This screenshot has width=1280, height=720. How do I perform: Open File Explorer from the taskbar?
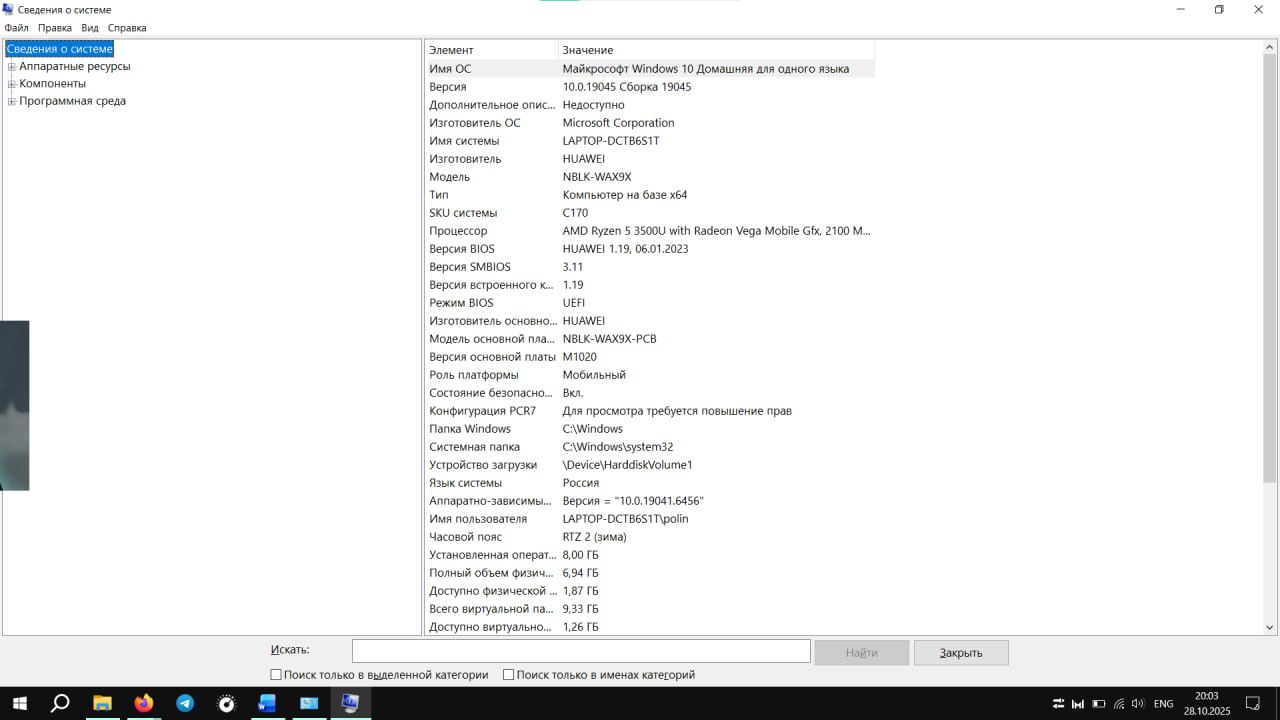(102, 703)
